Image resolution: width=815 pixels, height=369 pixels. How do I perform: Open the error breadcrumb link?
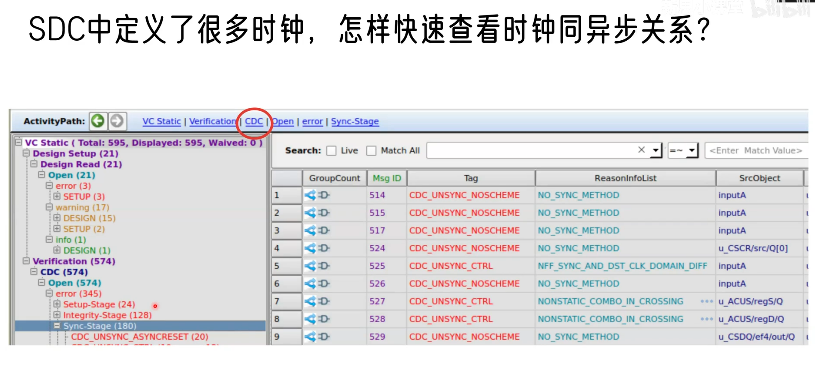[x=312, y=121]
